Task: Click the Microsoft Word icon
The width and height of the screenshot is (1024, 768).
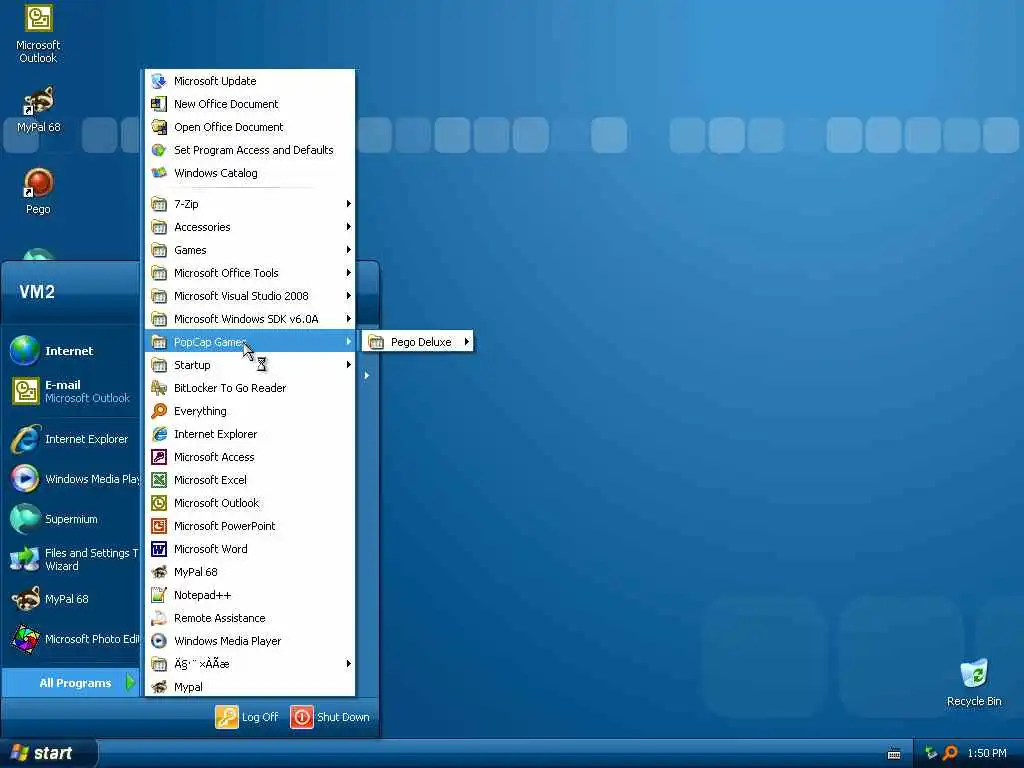Action: point(159,549)
